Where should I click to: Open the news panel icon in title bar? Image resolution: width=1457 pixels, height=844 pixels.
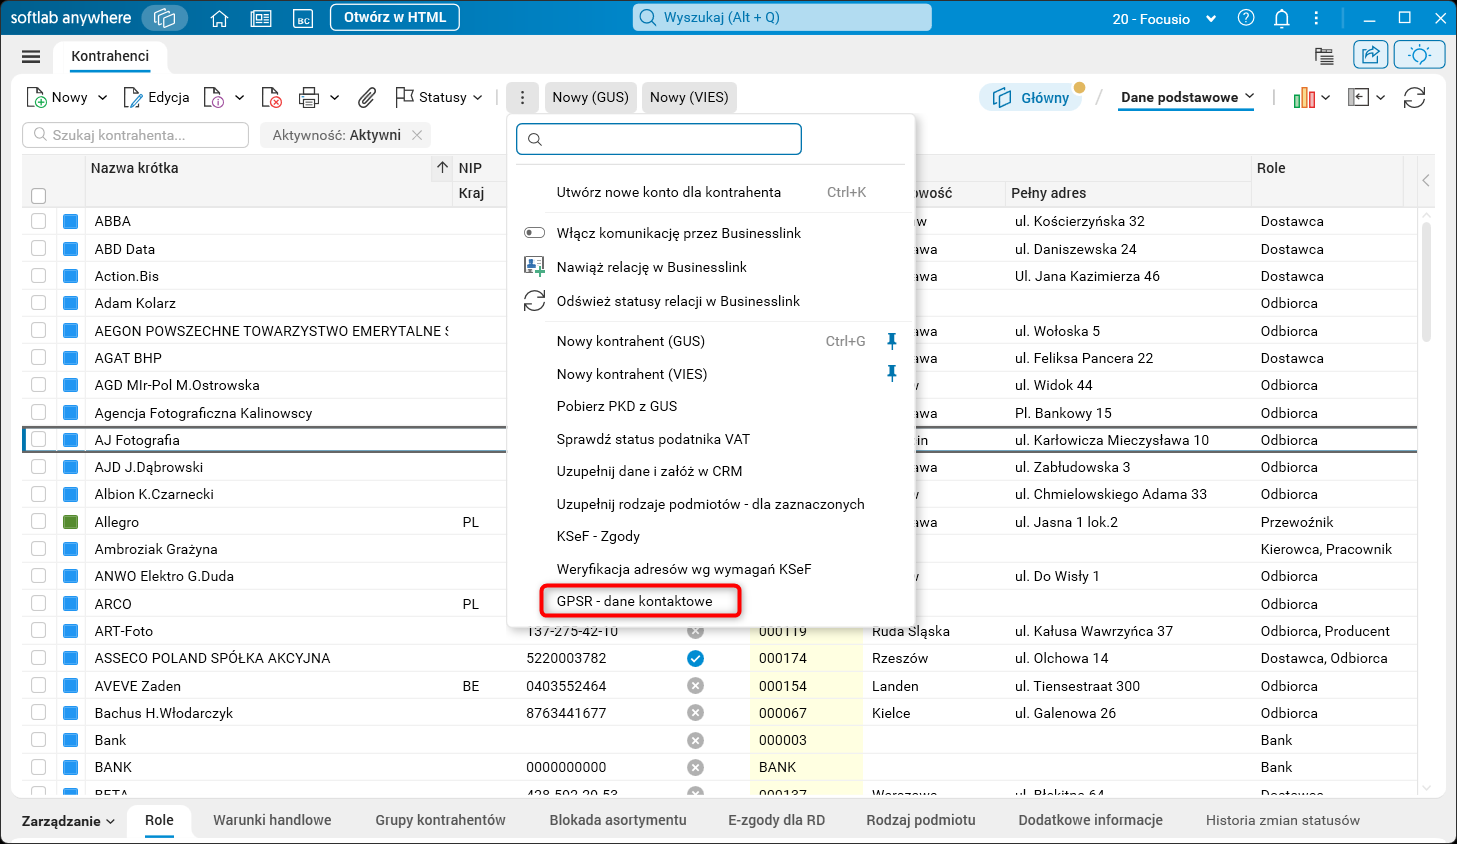point(261,18)
